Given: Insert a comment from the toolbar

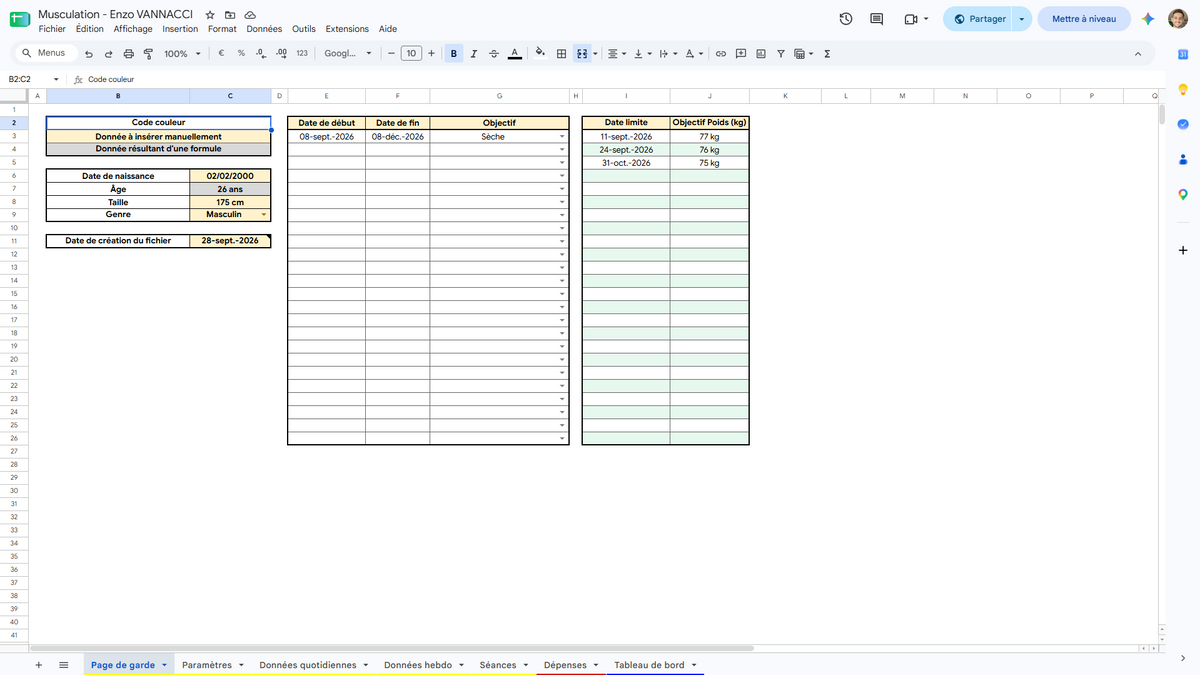Looking at the screenshot, I should (x=741, y=54).
